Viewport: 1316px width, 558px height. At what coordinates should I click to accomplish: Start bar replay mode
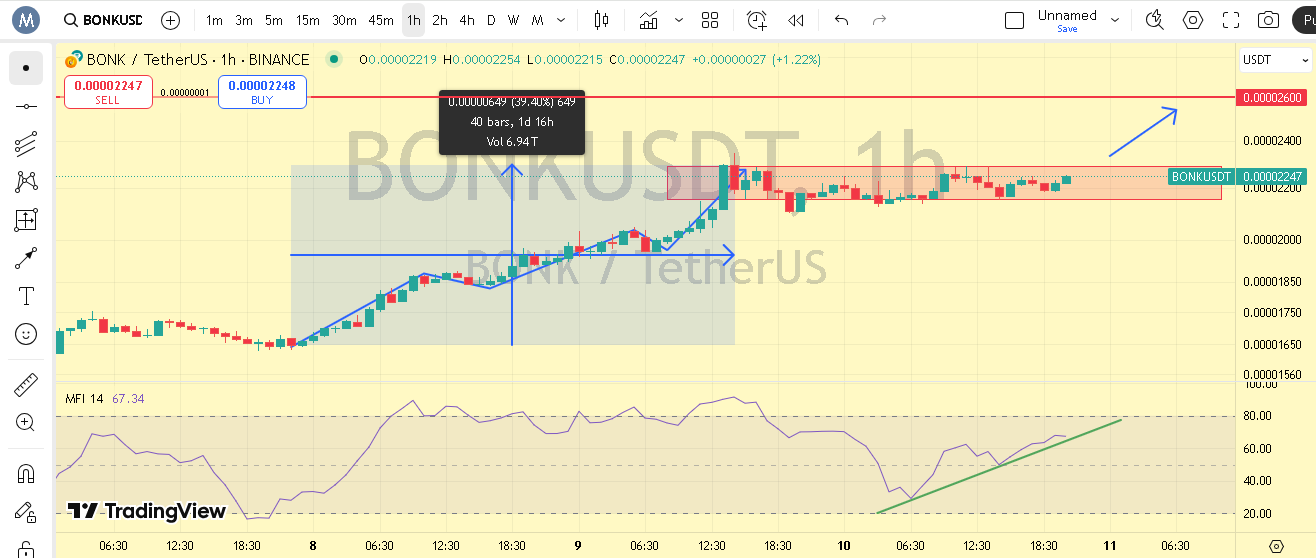795,20
